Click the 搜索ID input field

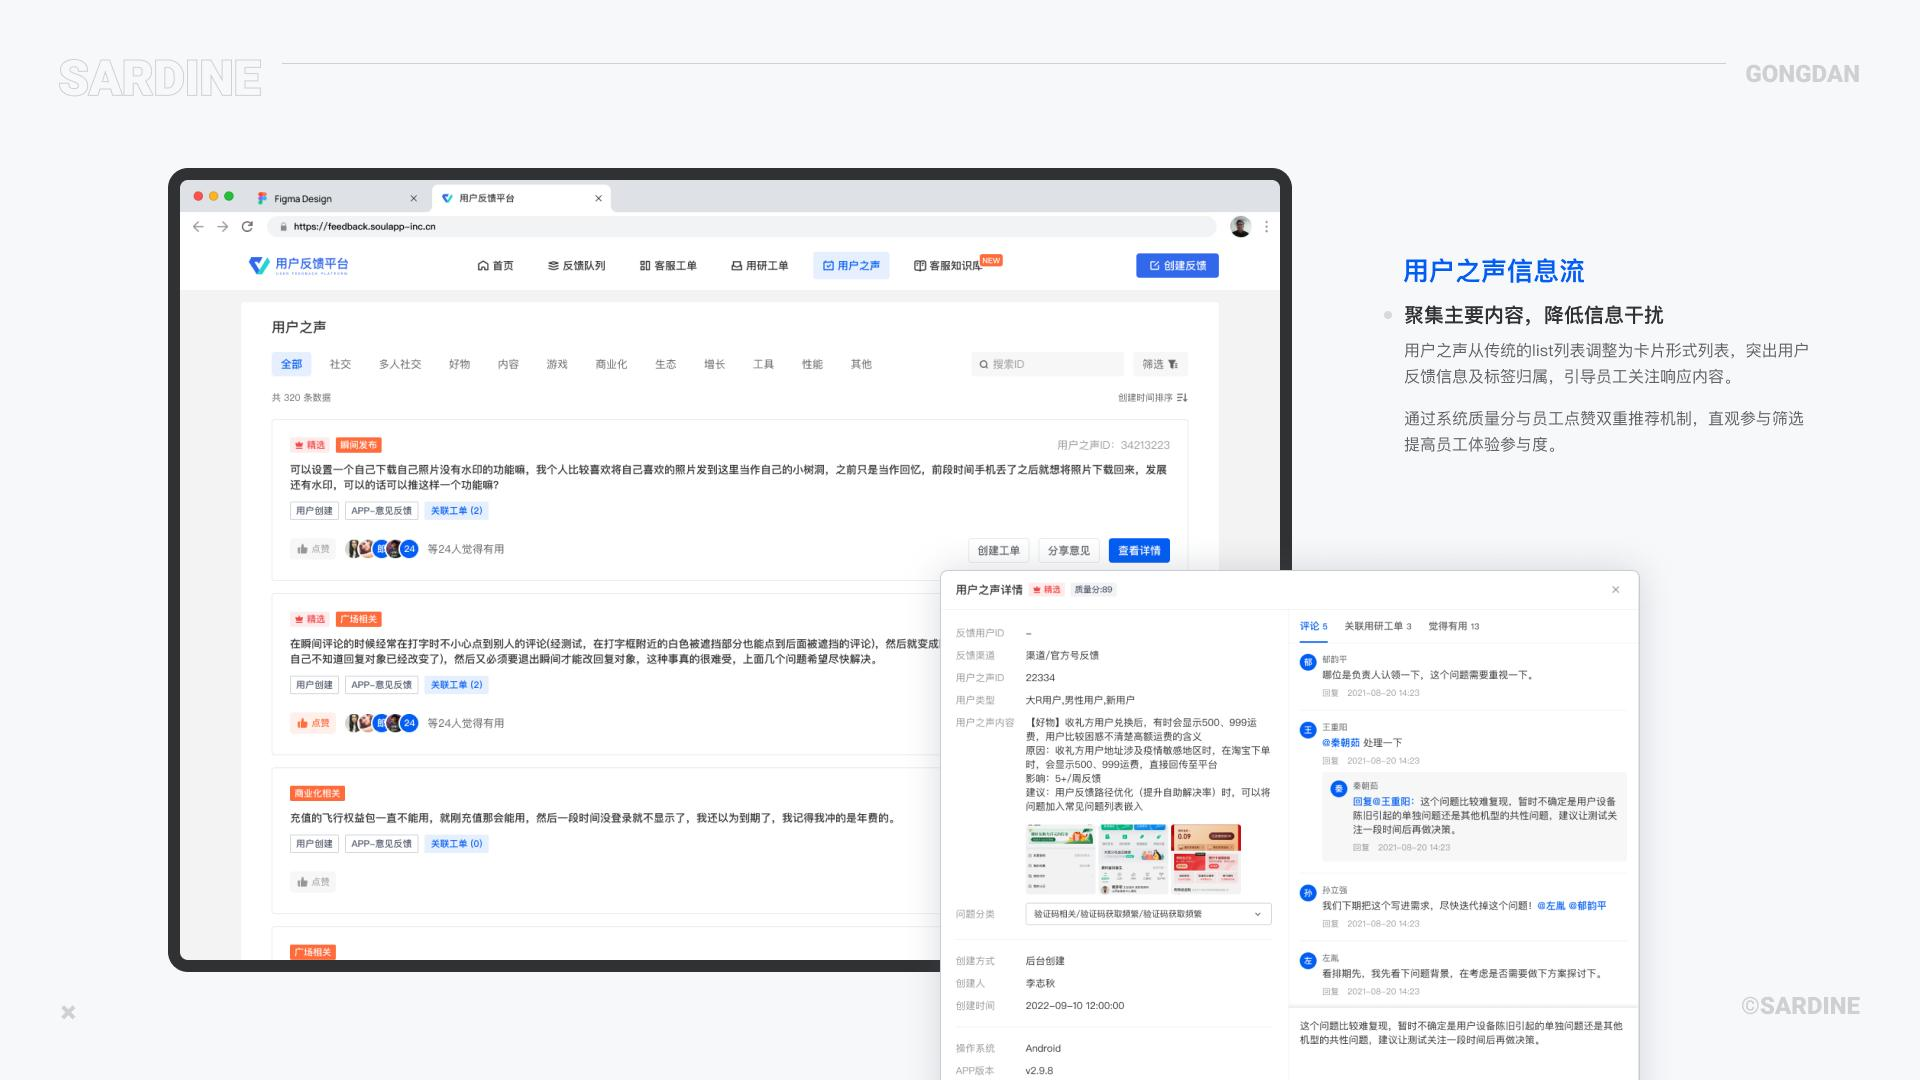click(1047, 364)
